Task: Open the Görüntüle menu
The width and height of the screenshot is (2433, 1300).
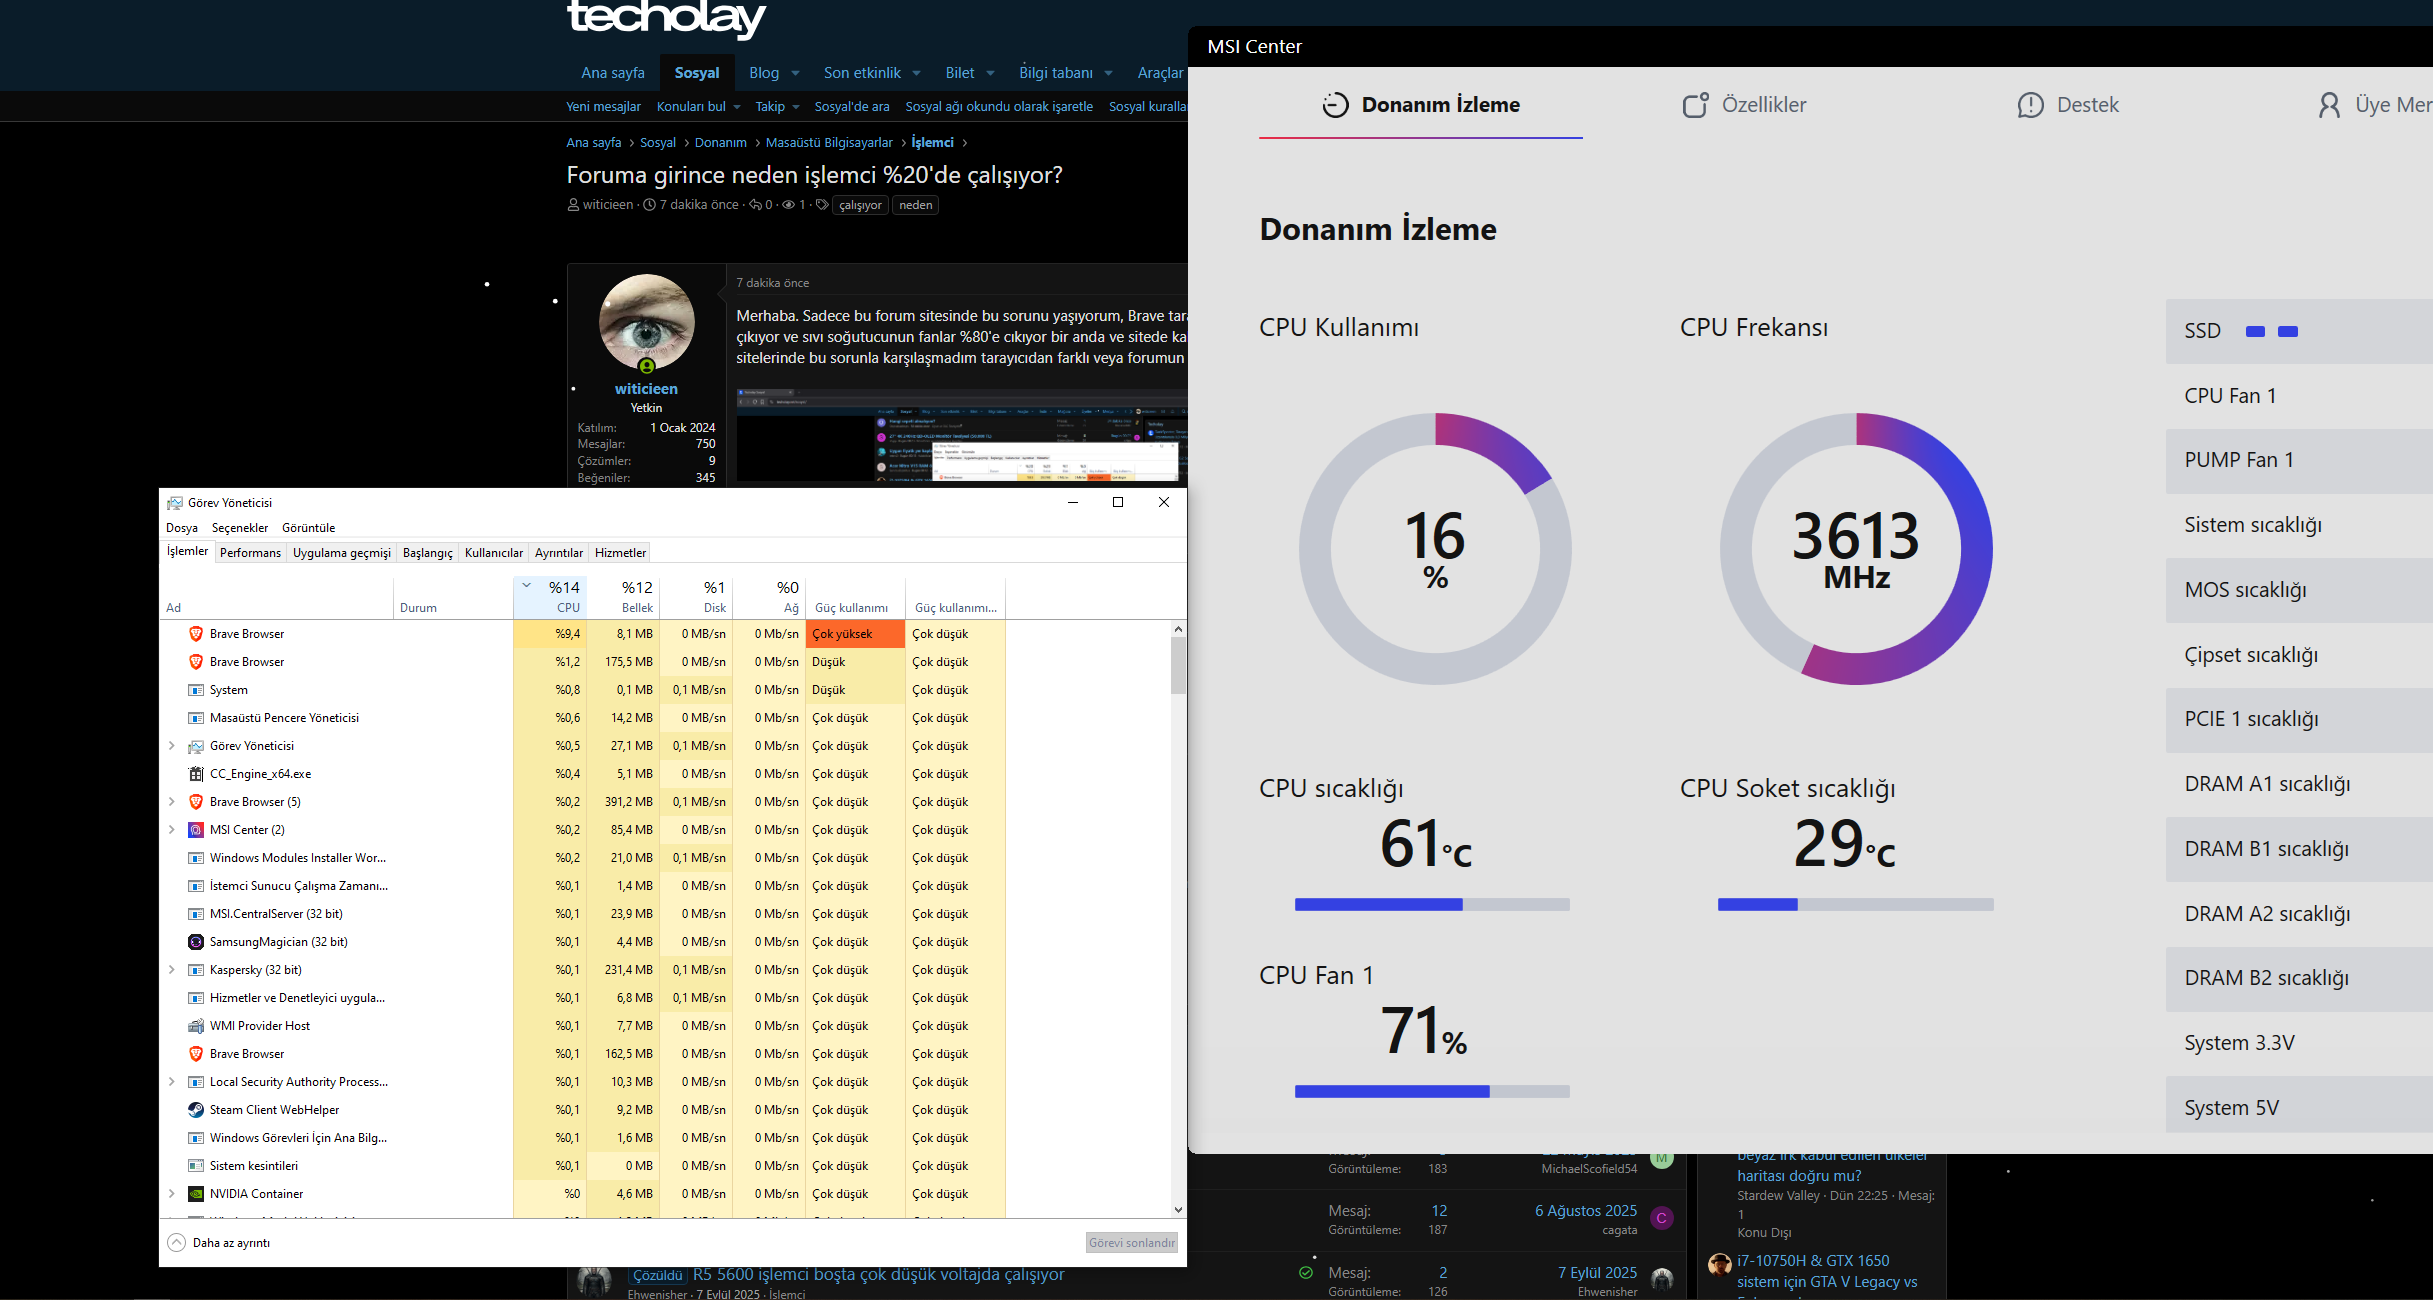Action: click(309, 528)
